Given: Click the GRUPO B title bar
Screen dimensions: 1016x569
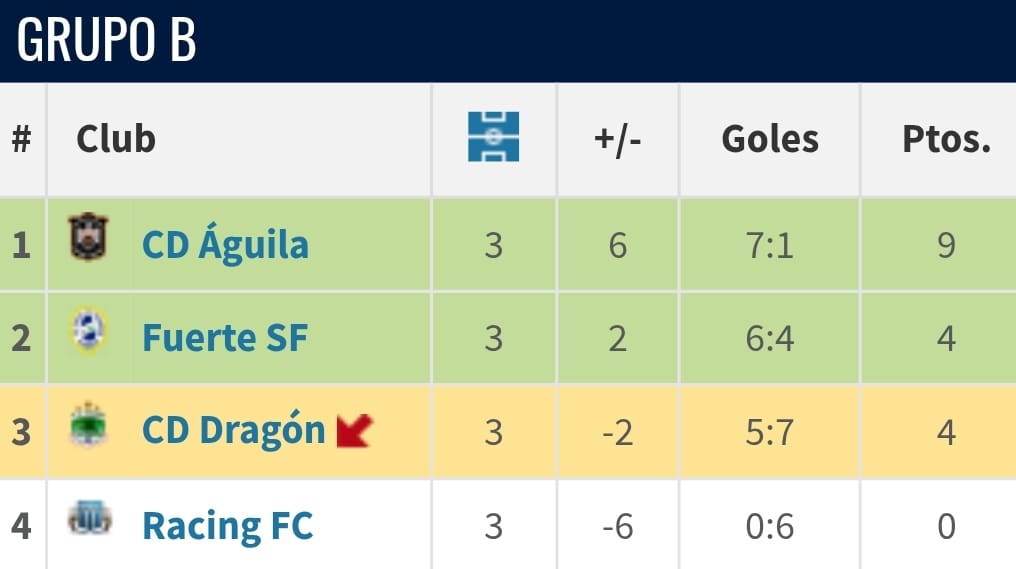Looking at the screenshot, I should 106,40.
